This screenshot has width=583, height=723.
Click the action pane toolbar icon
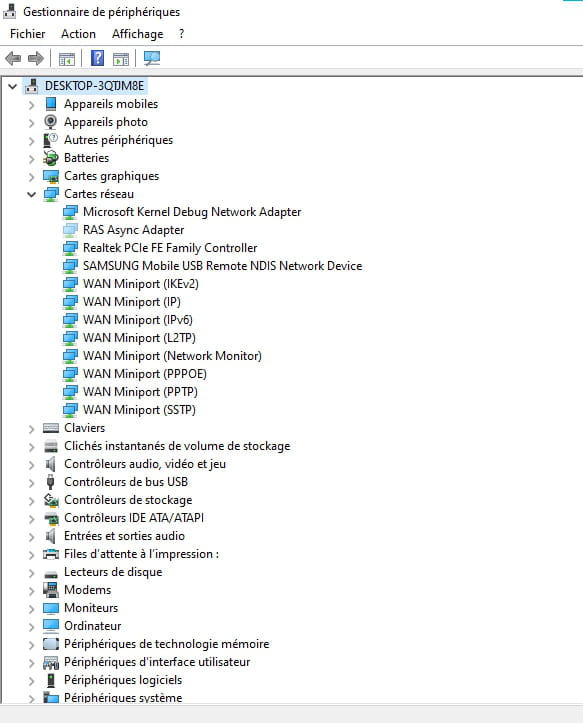click(x=121, y=59)
